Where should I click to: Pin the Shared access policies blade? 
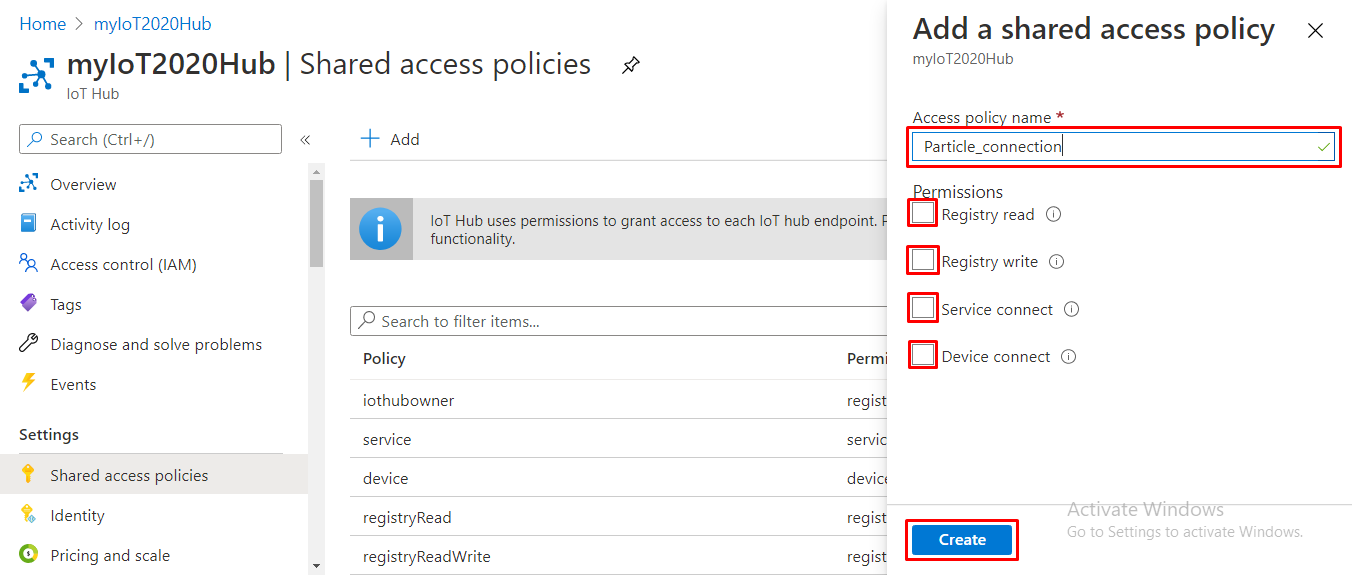click(630, 66)
